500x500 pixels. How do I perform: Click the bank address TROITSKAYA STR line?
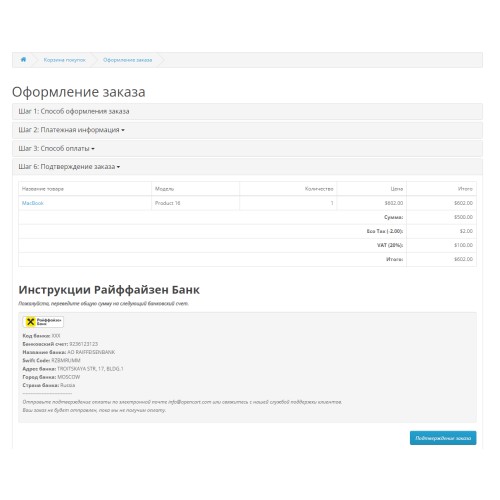pyautogui.click(x=73, y=369)
